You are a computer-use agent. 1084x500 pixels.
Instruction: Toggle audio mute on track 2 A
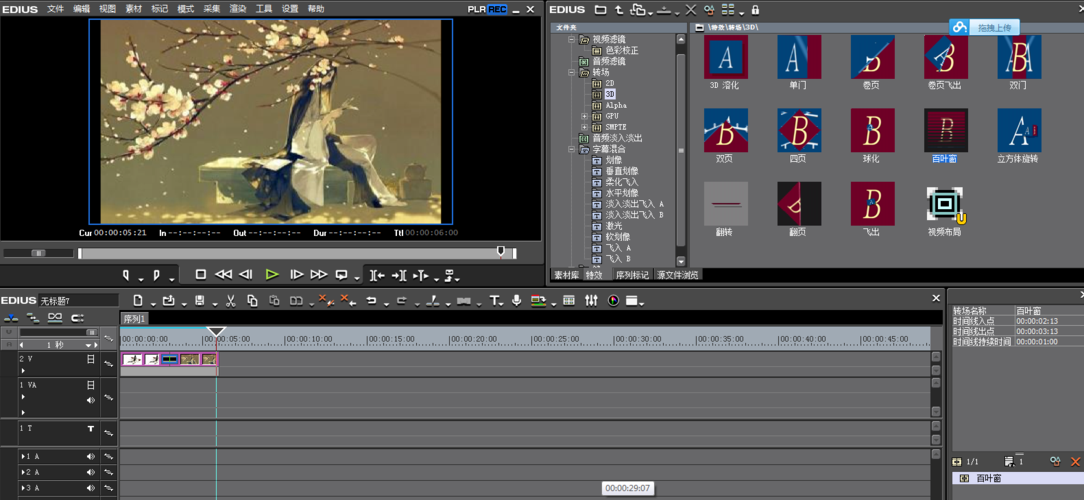click(x=91, y=472)
